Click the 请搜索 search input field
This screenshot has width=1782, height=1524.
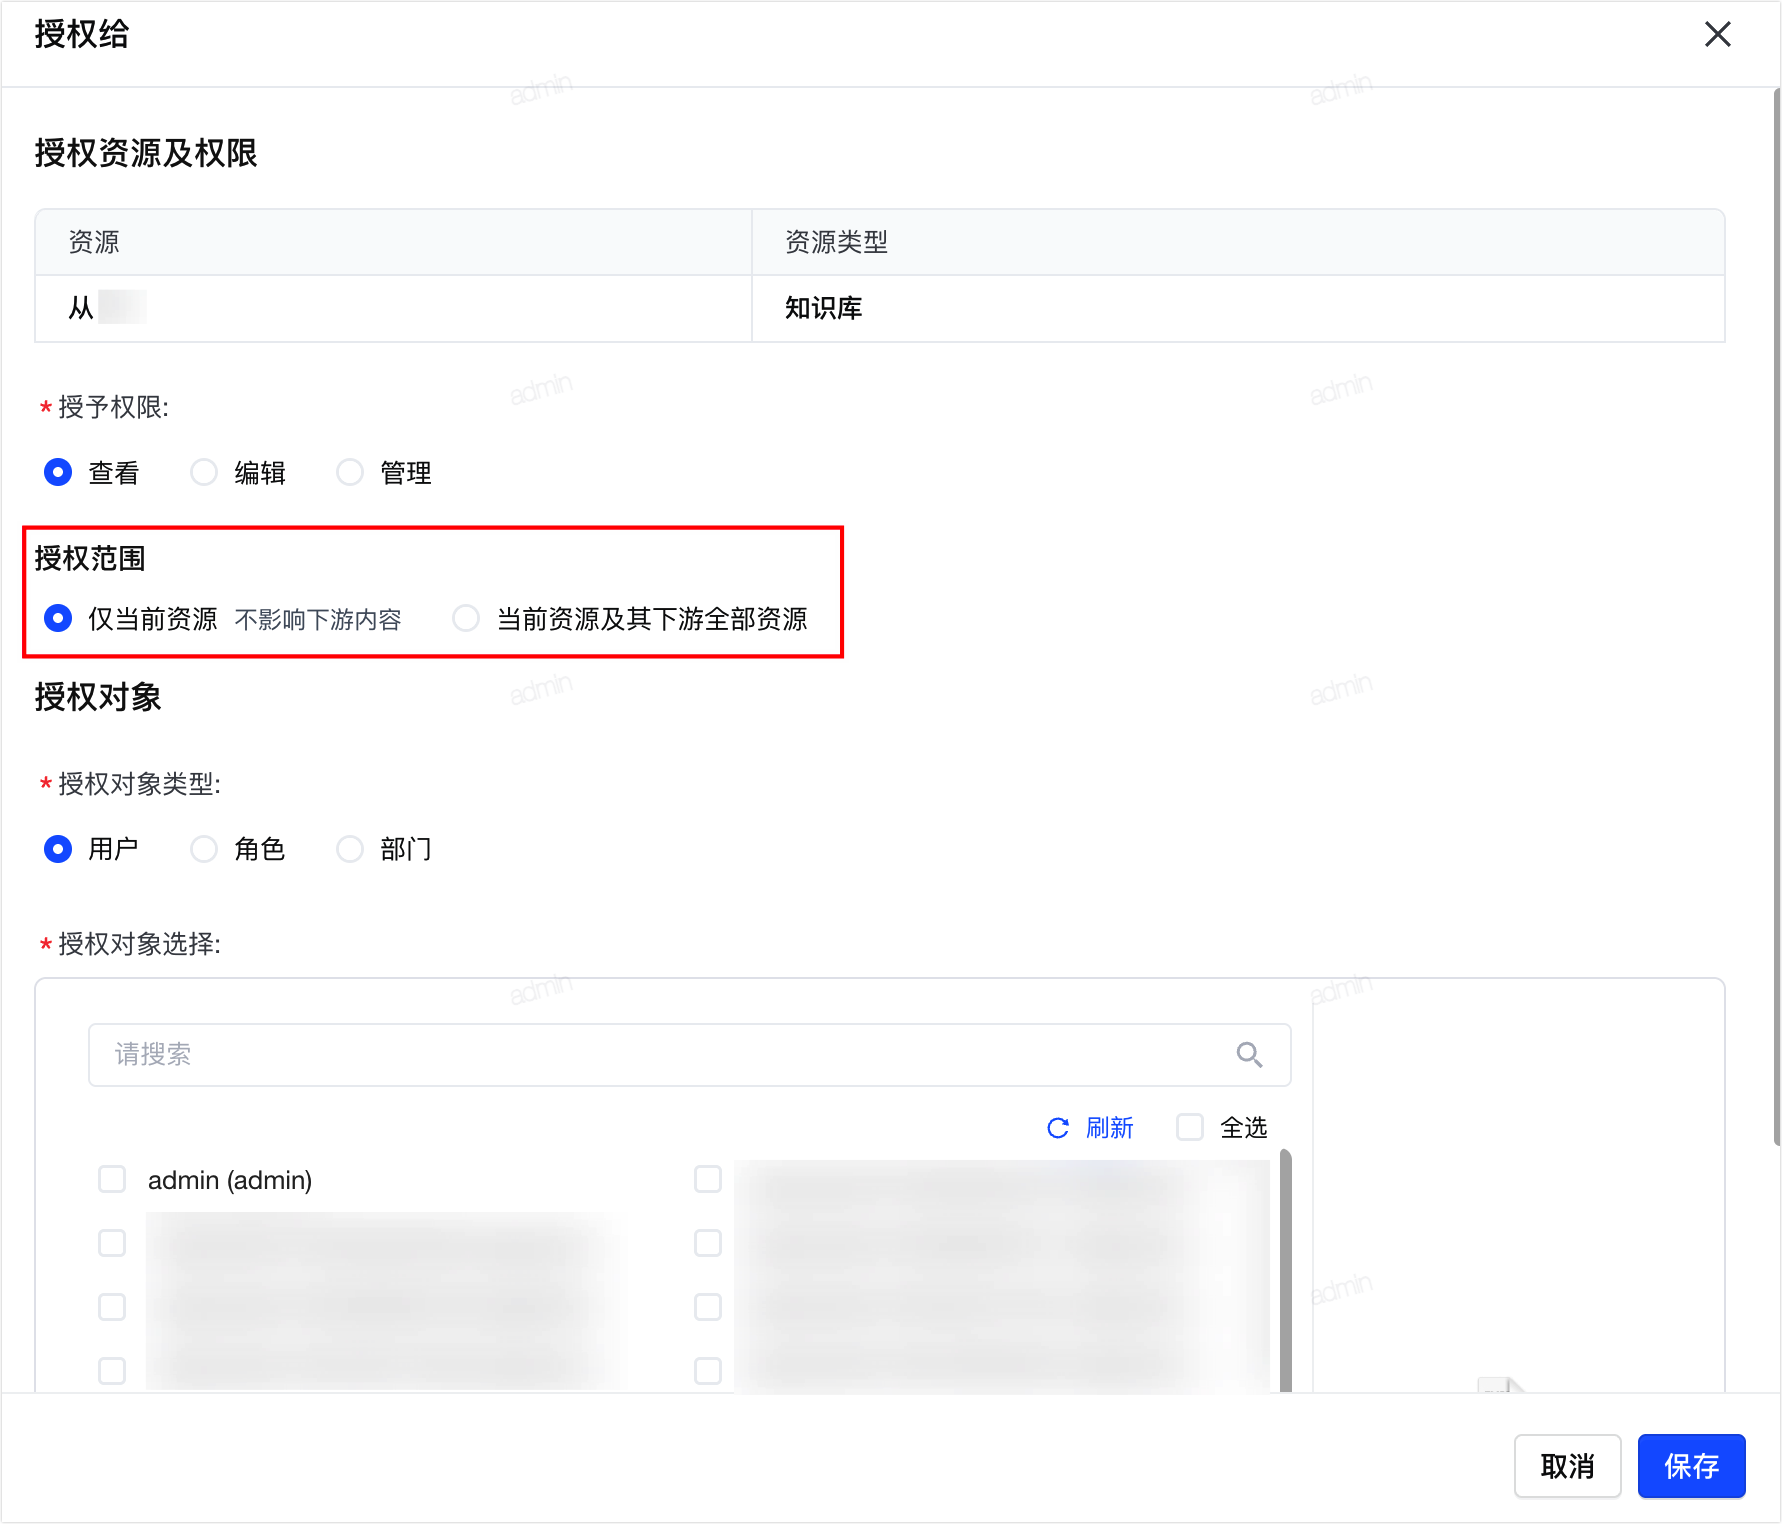(x=689, y=1054)
